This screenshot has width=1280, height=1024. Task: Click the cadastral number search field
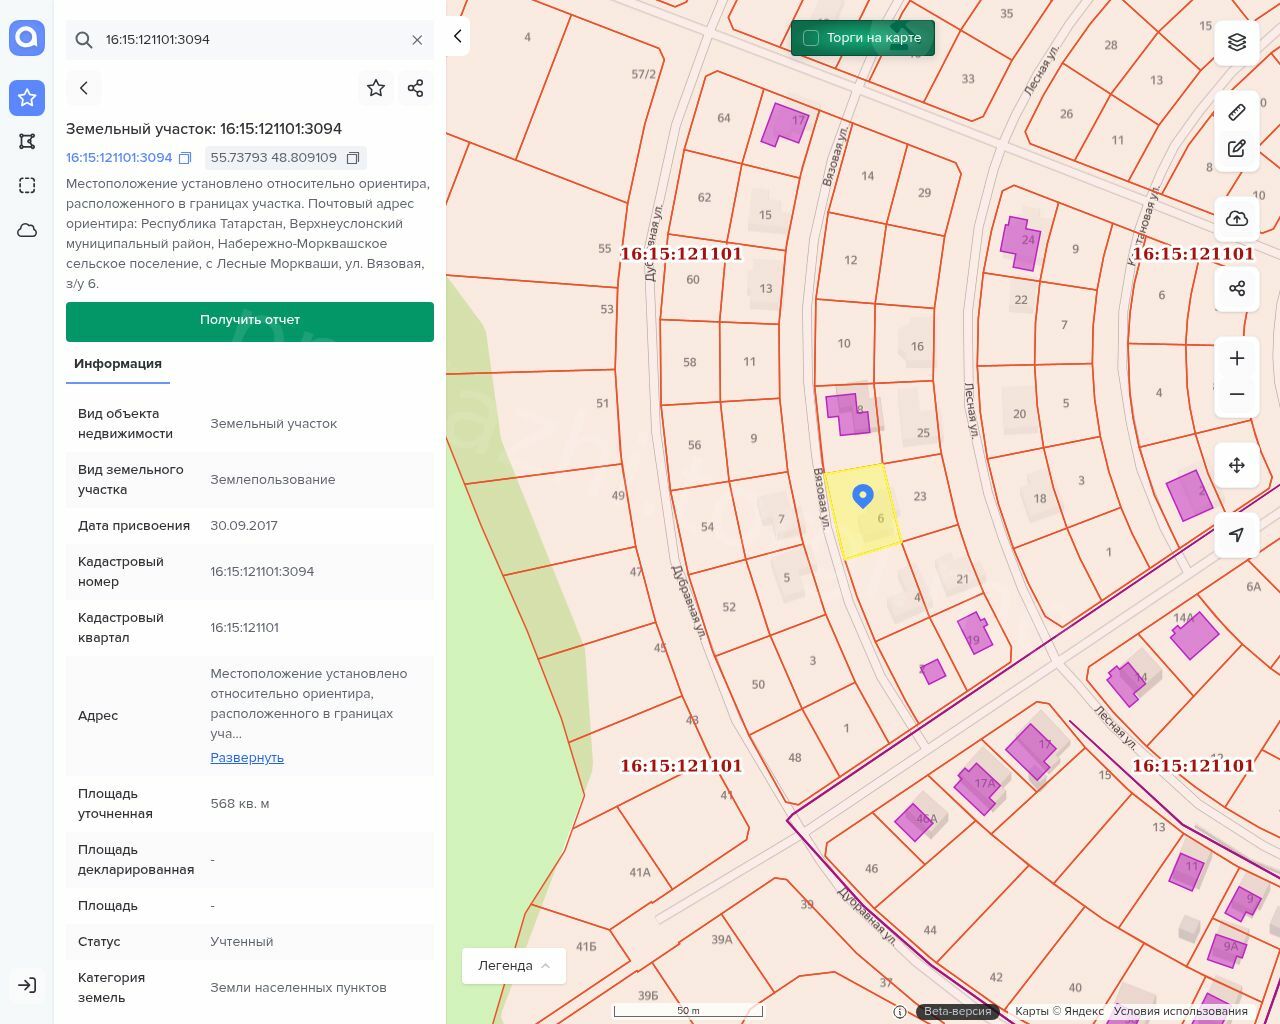pyautogui.click(x=250, y=40)
